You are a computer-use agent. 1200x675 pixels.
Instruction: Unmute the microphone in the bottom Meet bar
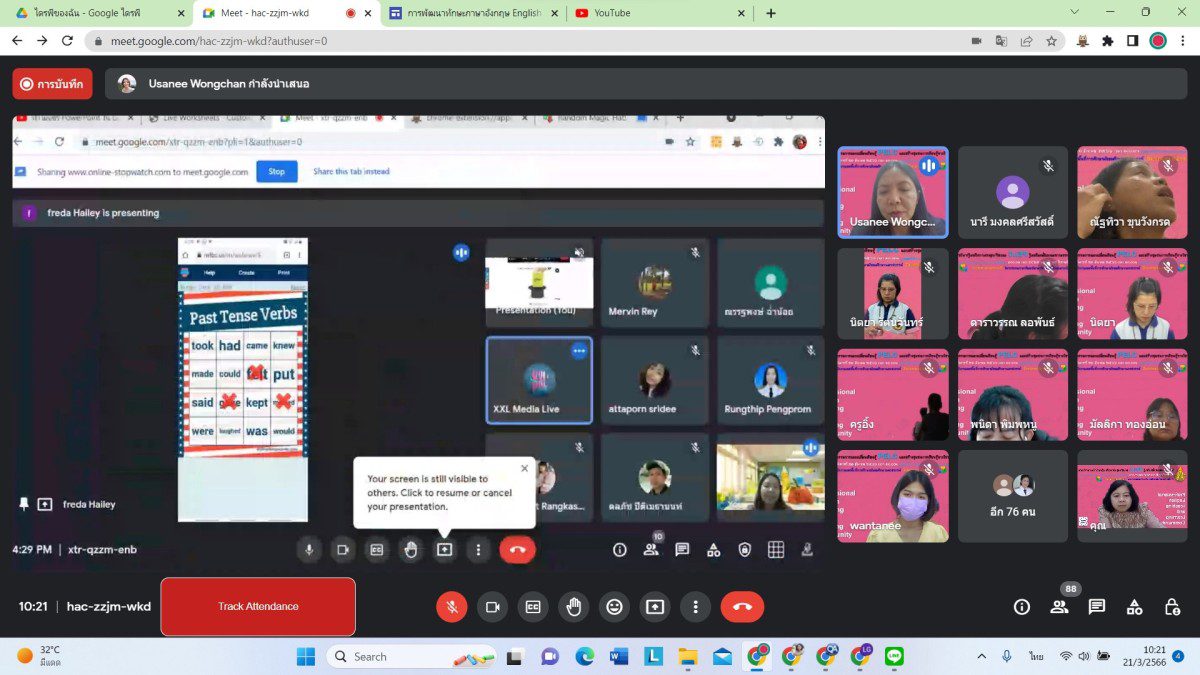pos(452,606)
